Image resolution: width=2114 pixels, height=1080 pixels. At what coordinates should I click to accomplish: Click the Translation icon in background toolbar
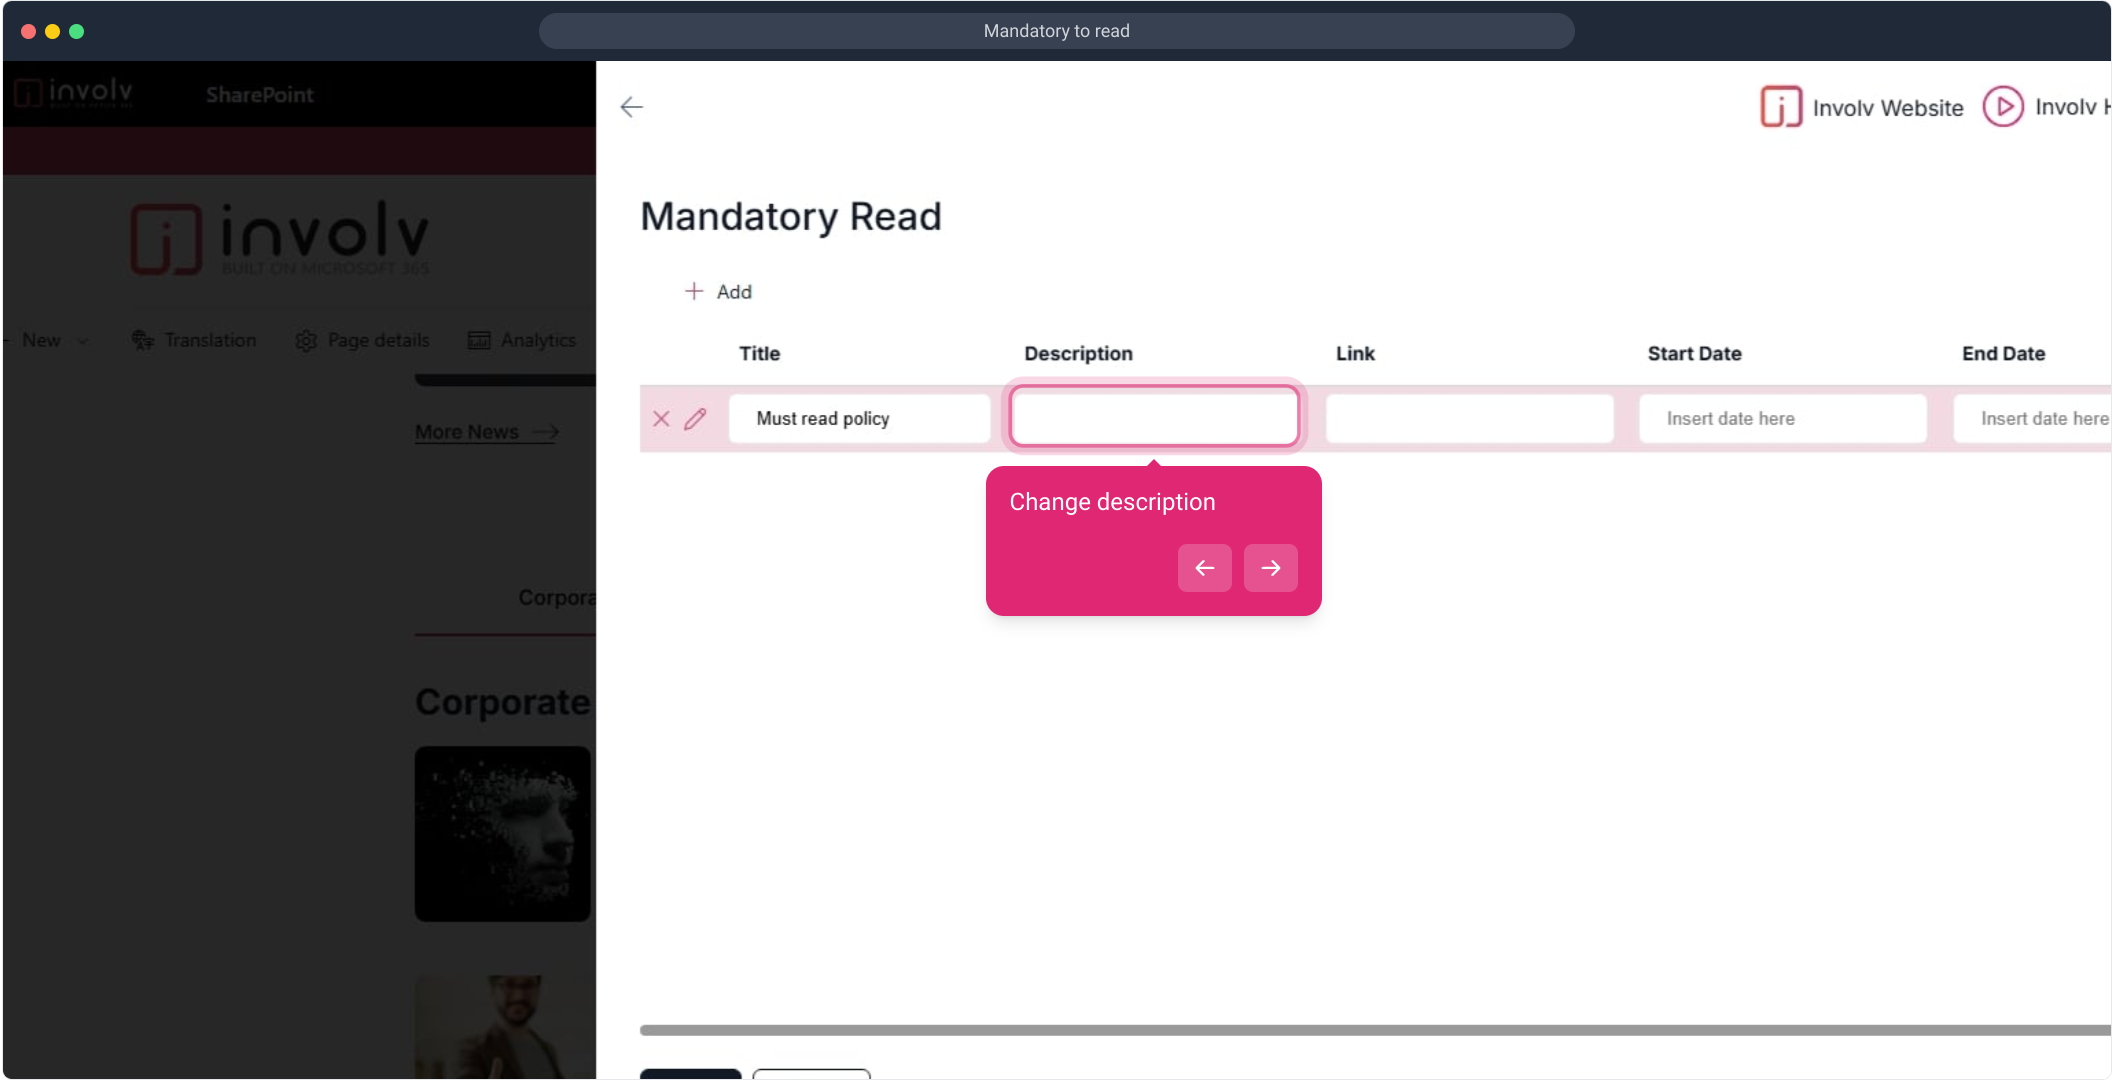[143, 340]
